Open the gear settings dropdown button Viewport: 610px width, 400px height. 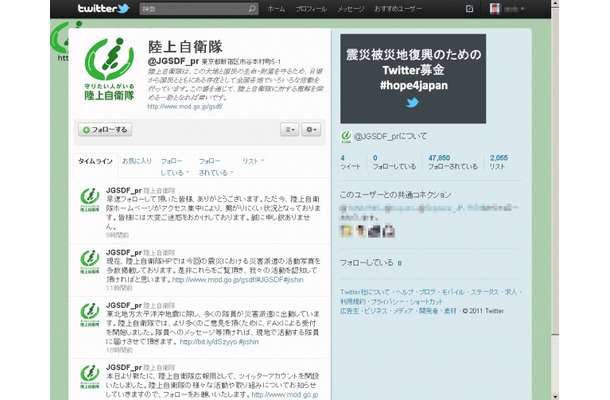(x=311, y=130)
